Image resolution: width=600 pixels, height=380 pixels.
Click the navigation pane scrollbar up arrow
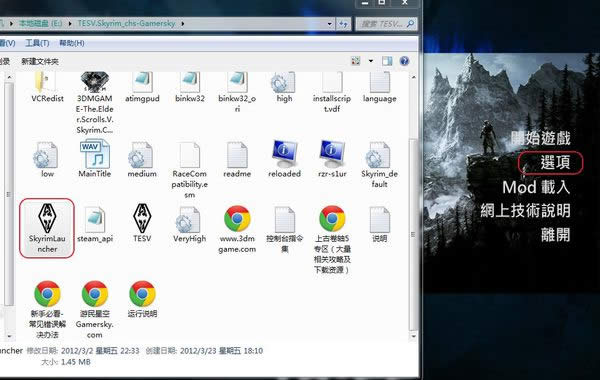[9, 77]
